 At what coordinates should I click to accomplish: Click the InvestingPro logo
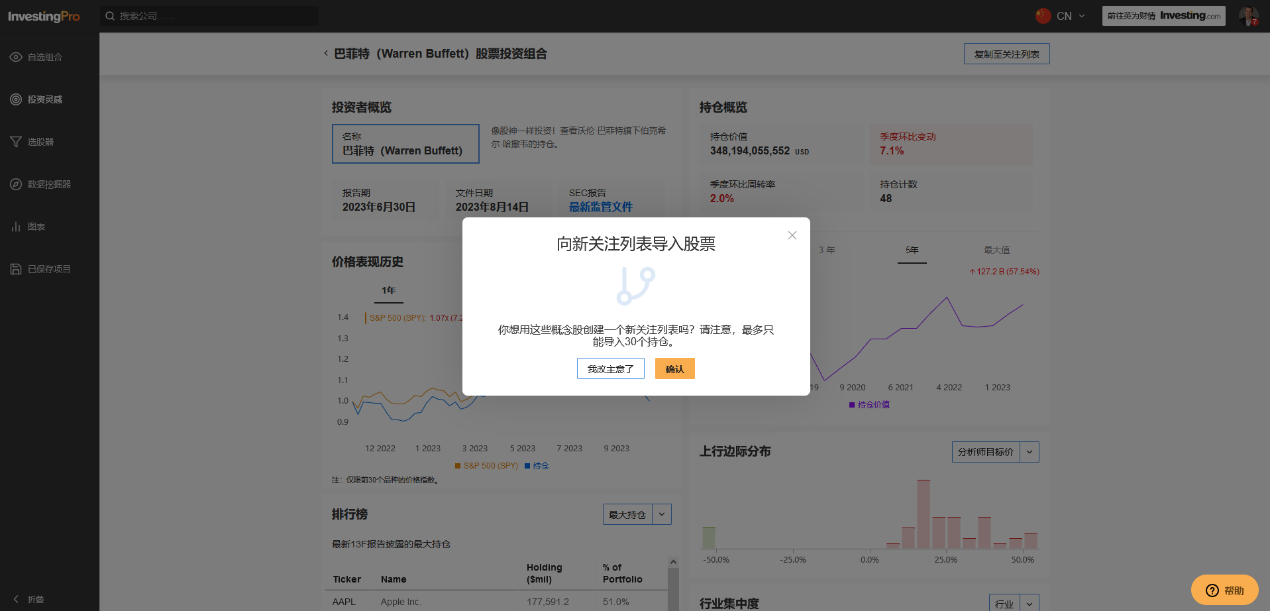[x=43, y=16]
